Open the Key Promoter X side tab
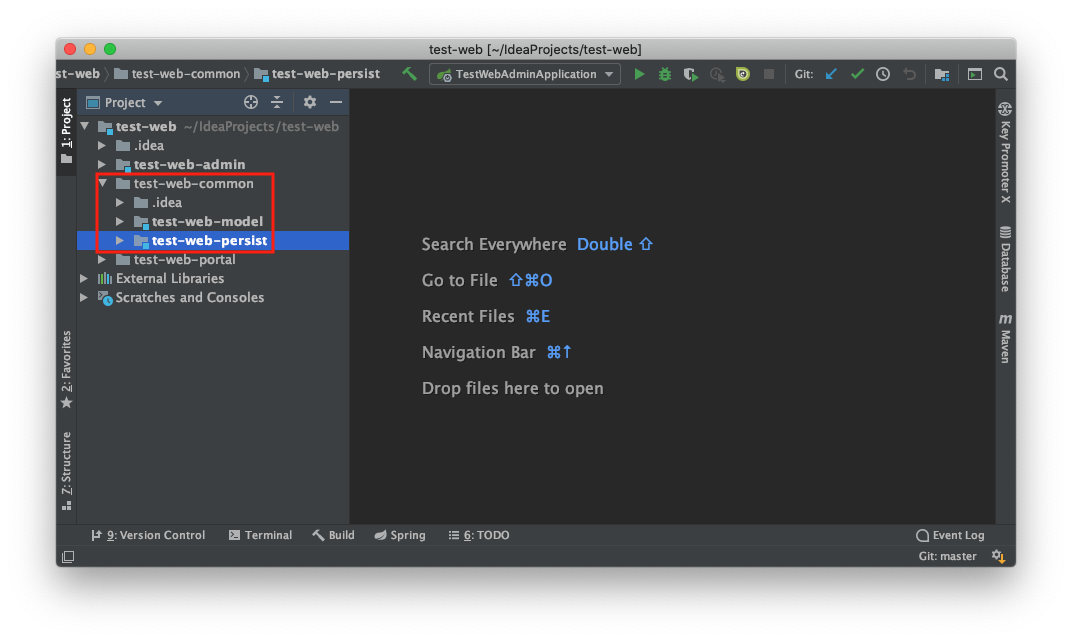This screenshot has width=1072, height=641. [x=1005, y=152]
